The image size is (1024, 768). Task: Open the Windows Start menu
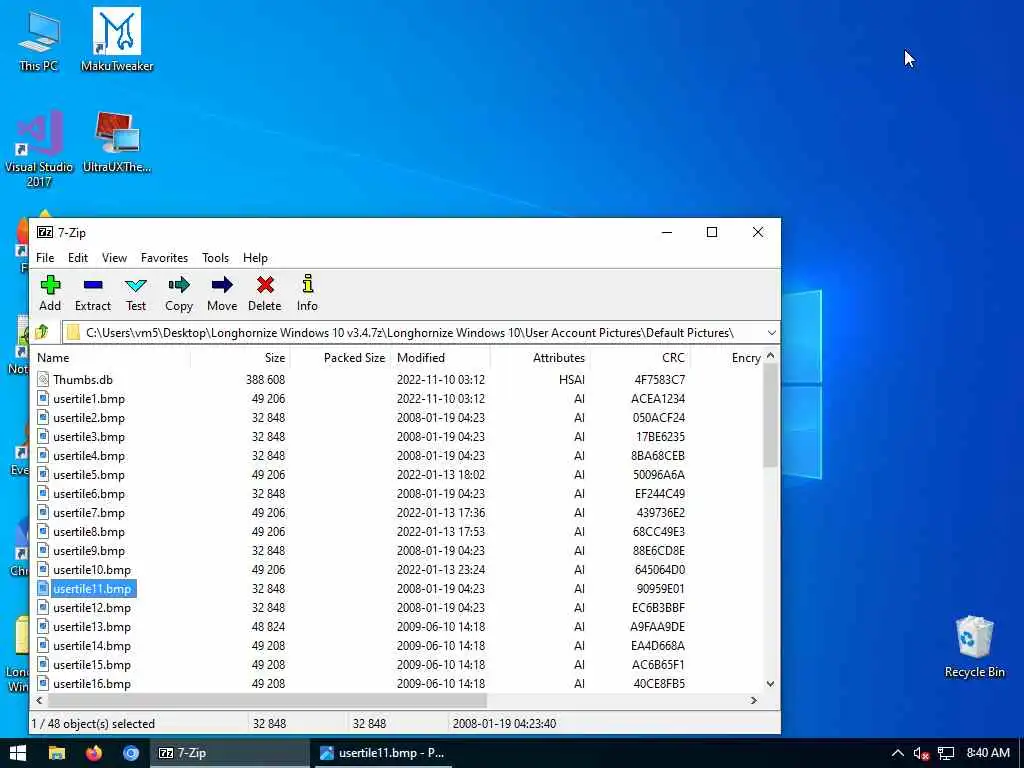(x=18, y=753)
